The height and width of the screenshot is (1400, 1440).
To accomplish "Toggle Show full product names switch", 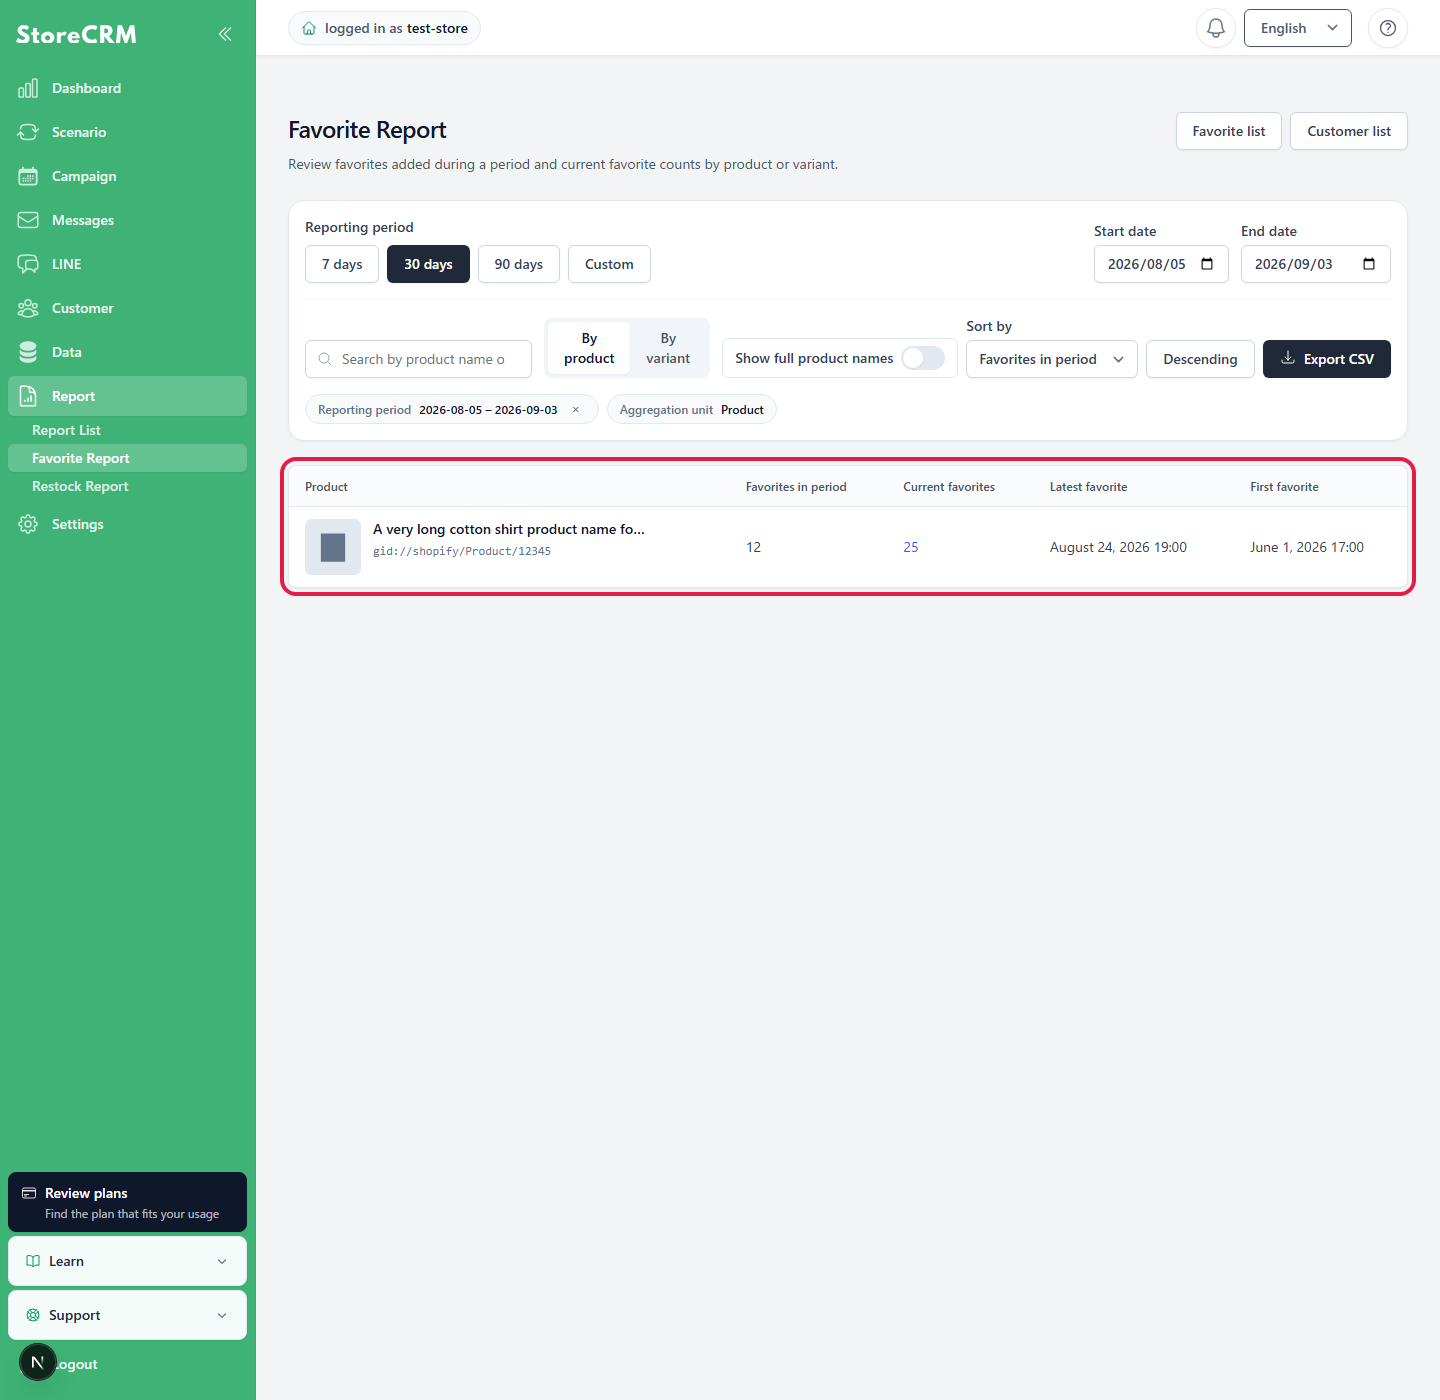I will [923, 358].
